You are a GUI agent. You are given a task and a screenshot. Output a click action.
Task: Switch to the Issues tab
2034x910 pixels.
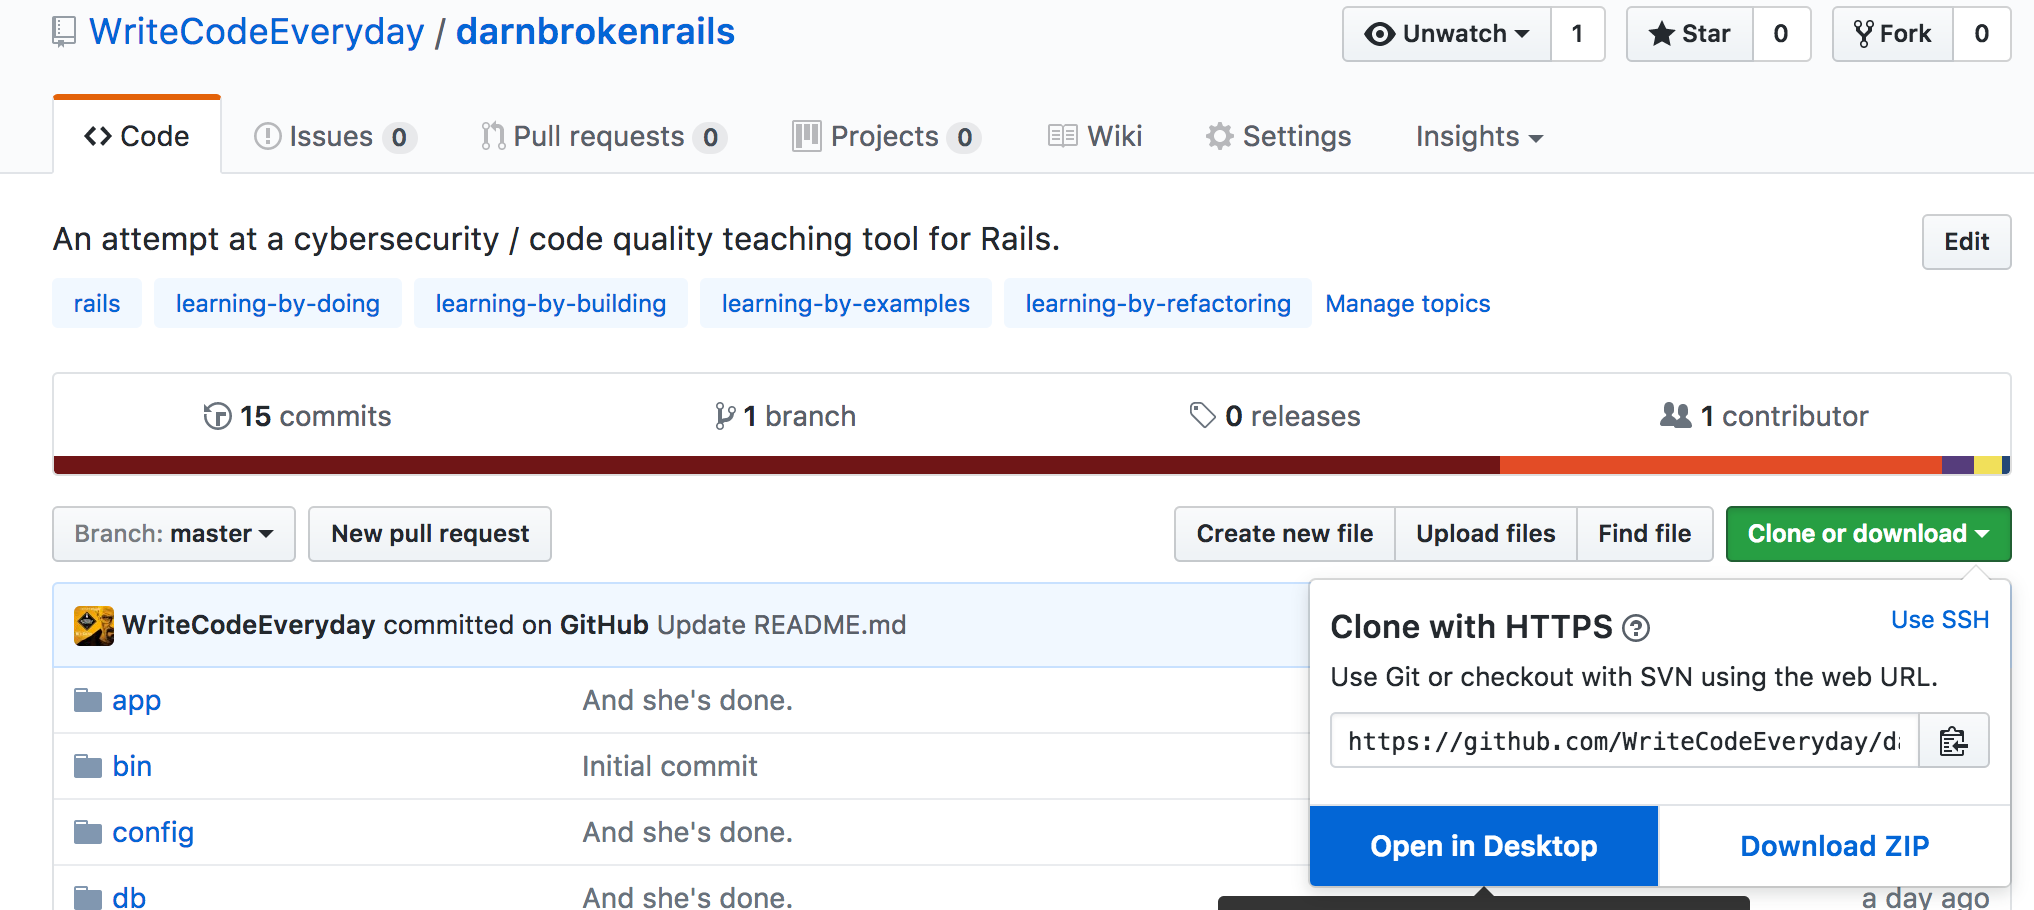[x=335, y=136]
